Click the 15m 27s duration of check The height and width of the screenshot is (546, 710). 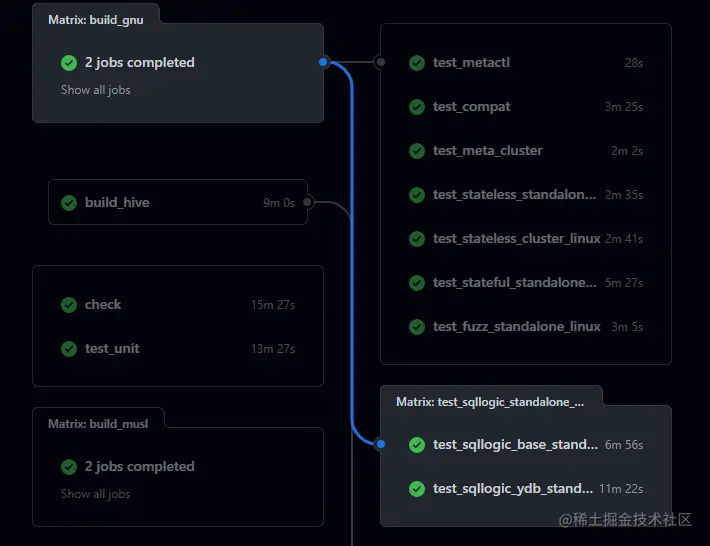273,305
